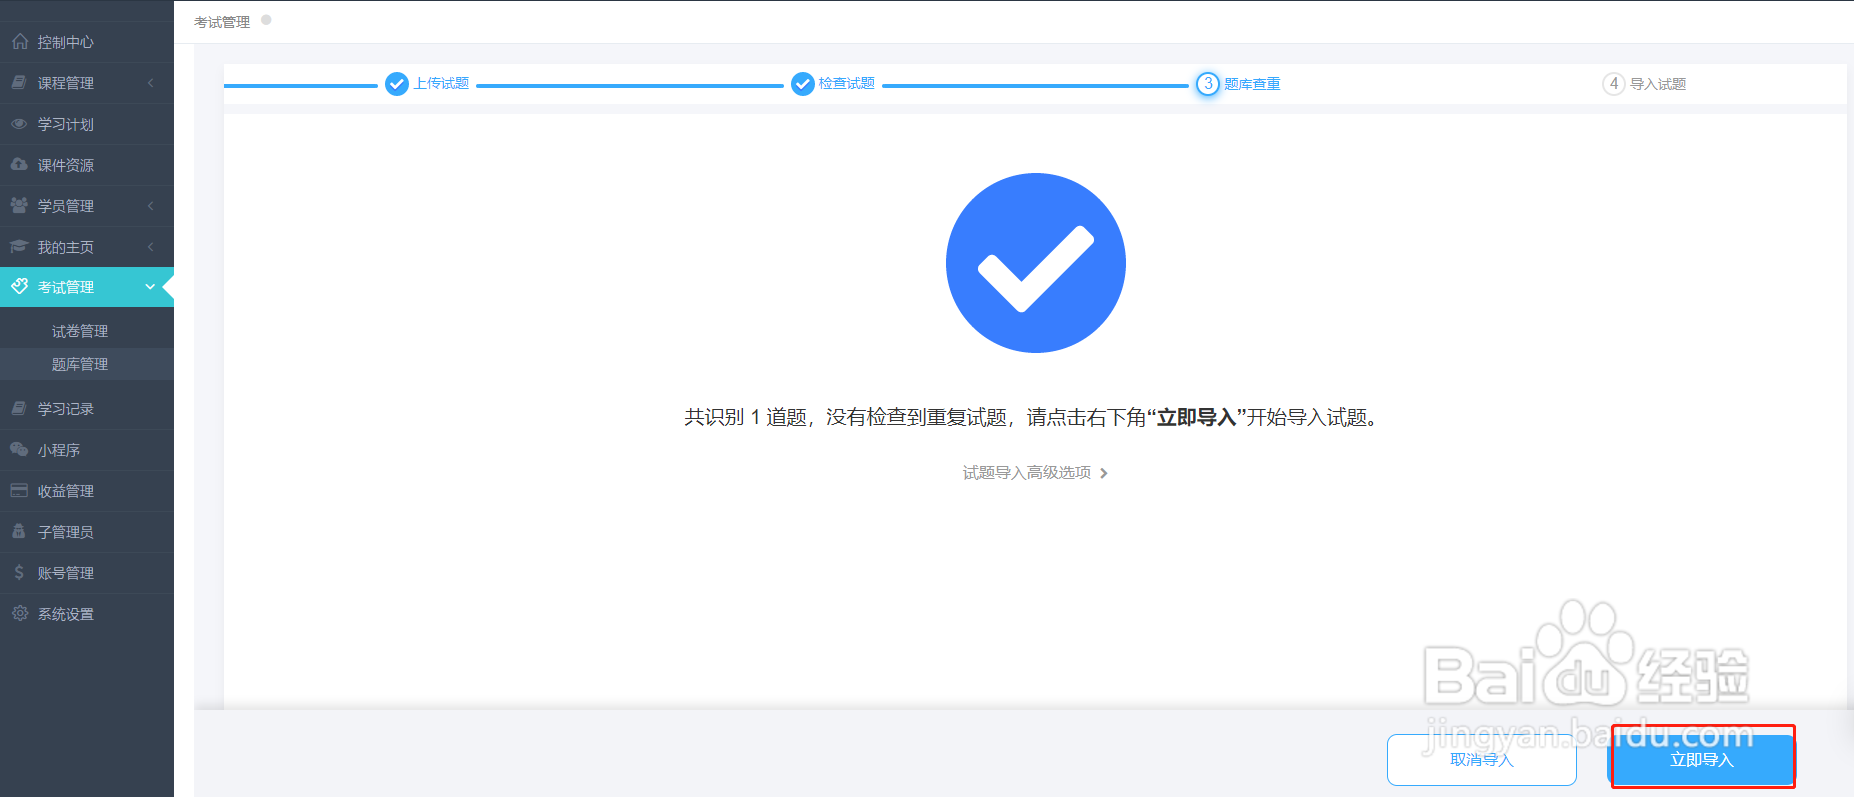The image size is (1854, 797).
Task: Expand the 我的主页 submenu arrow
Action: tap(151, 247)
